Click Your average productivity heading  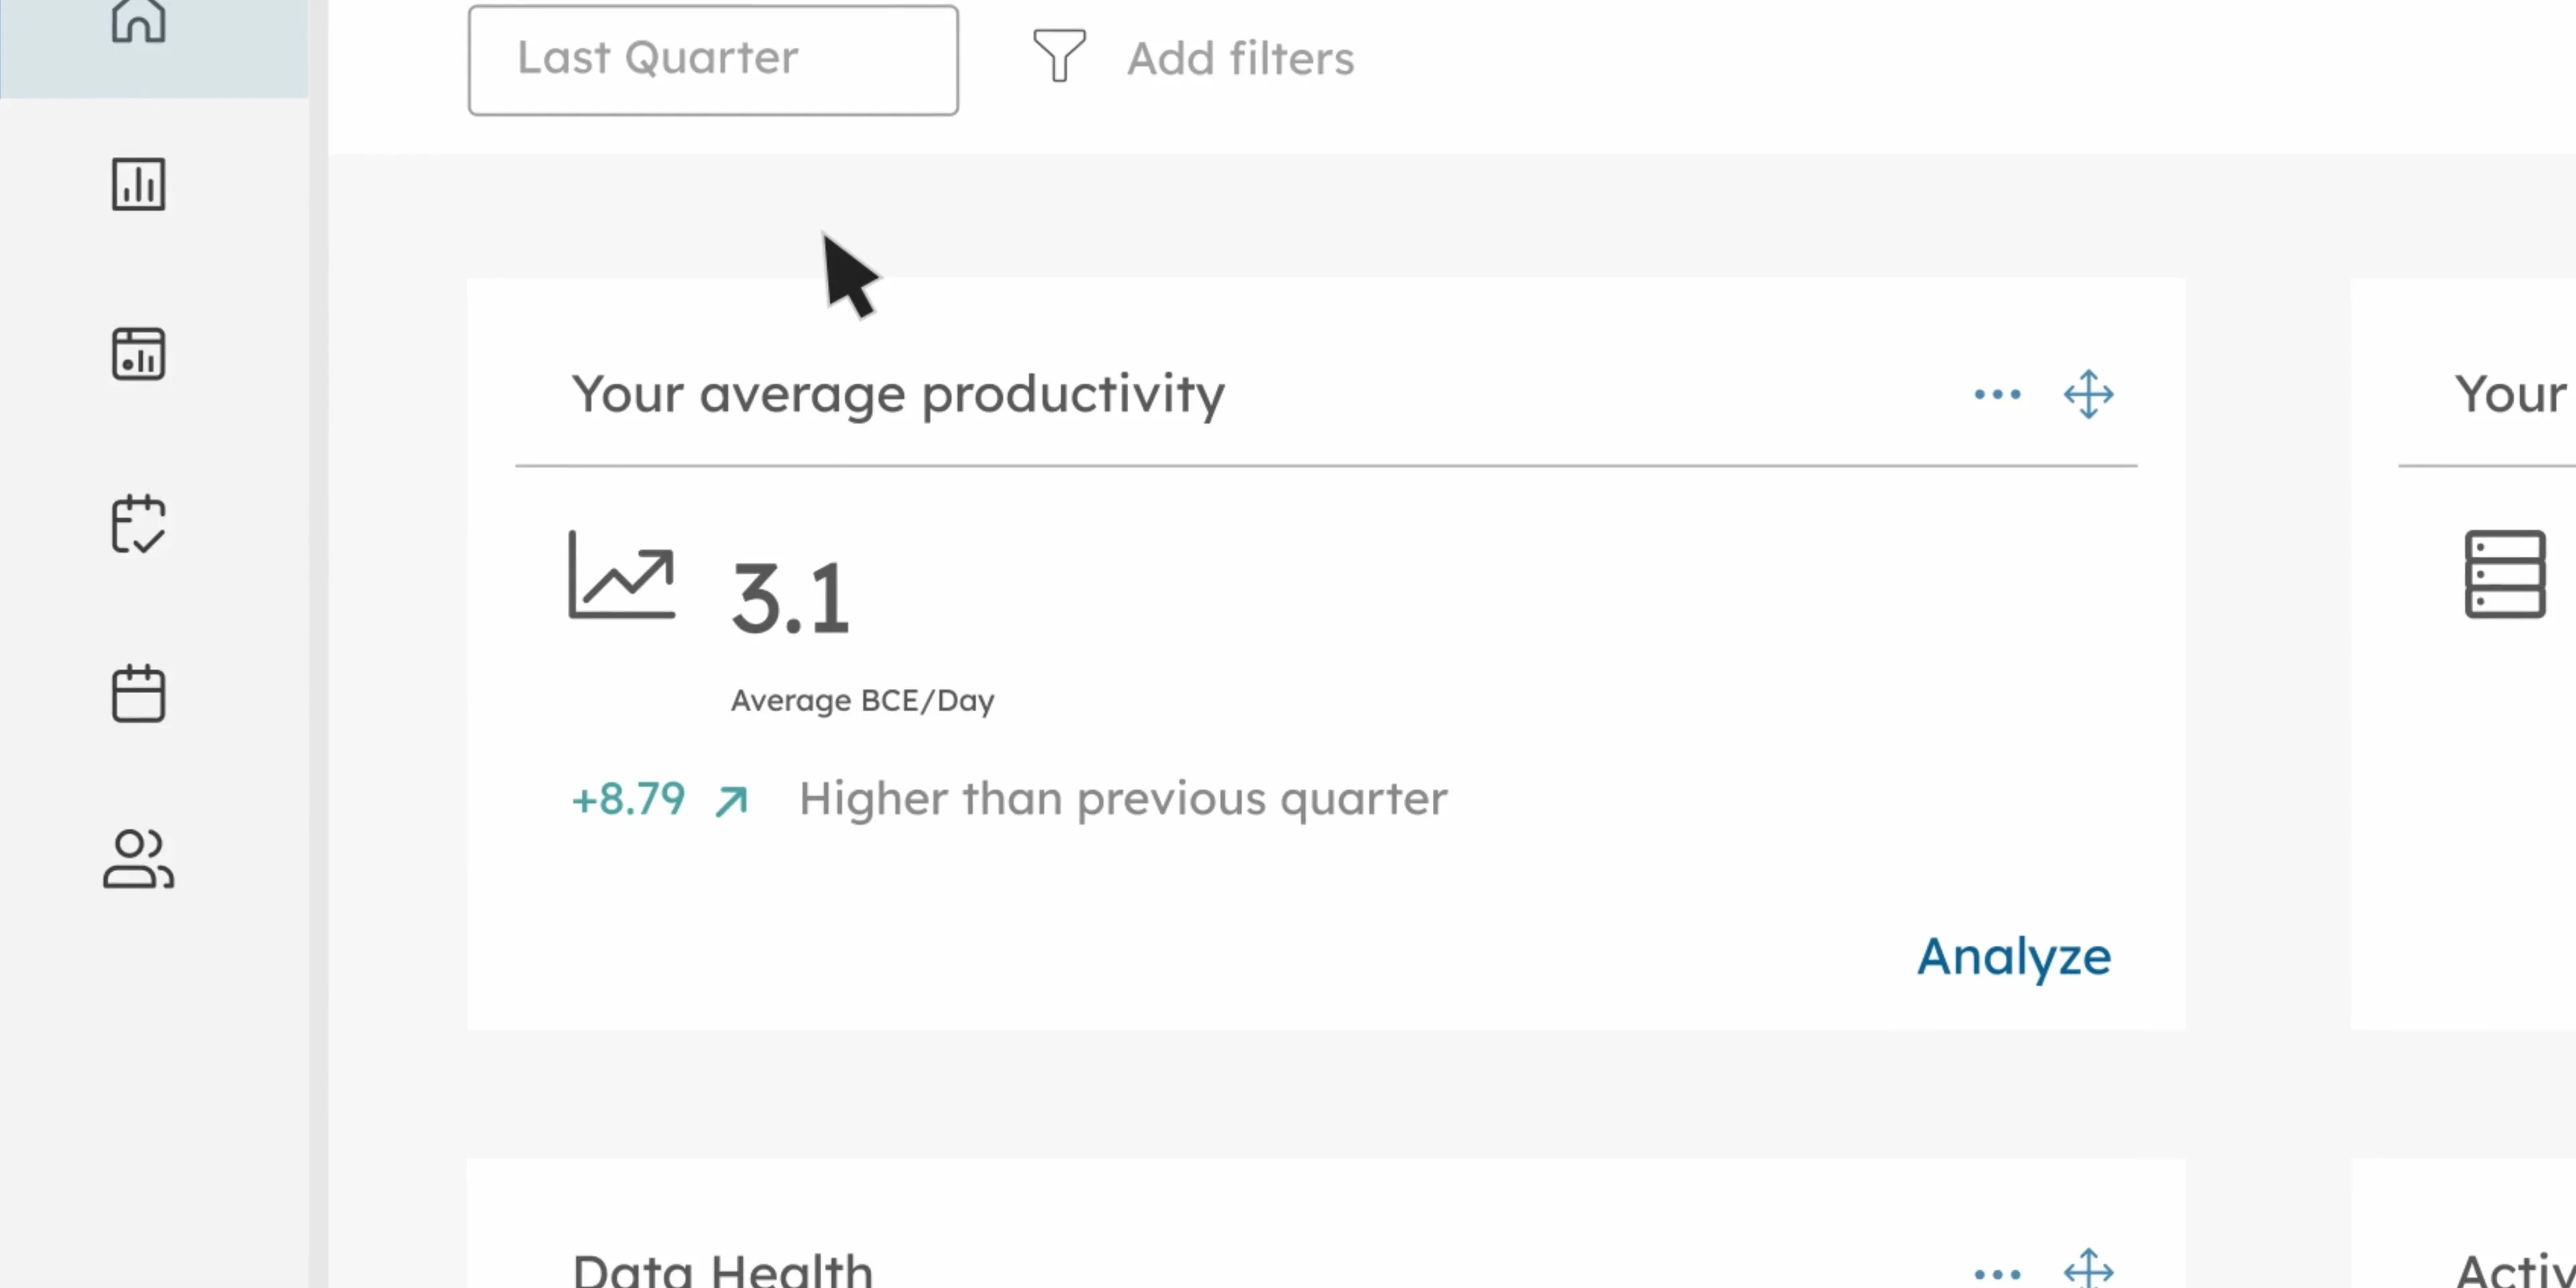pyautogui.click(x=898, y=396)
